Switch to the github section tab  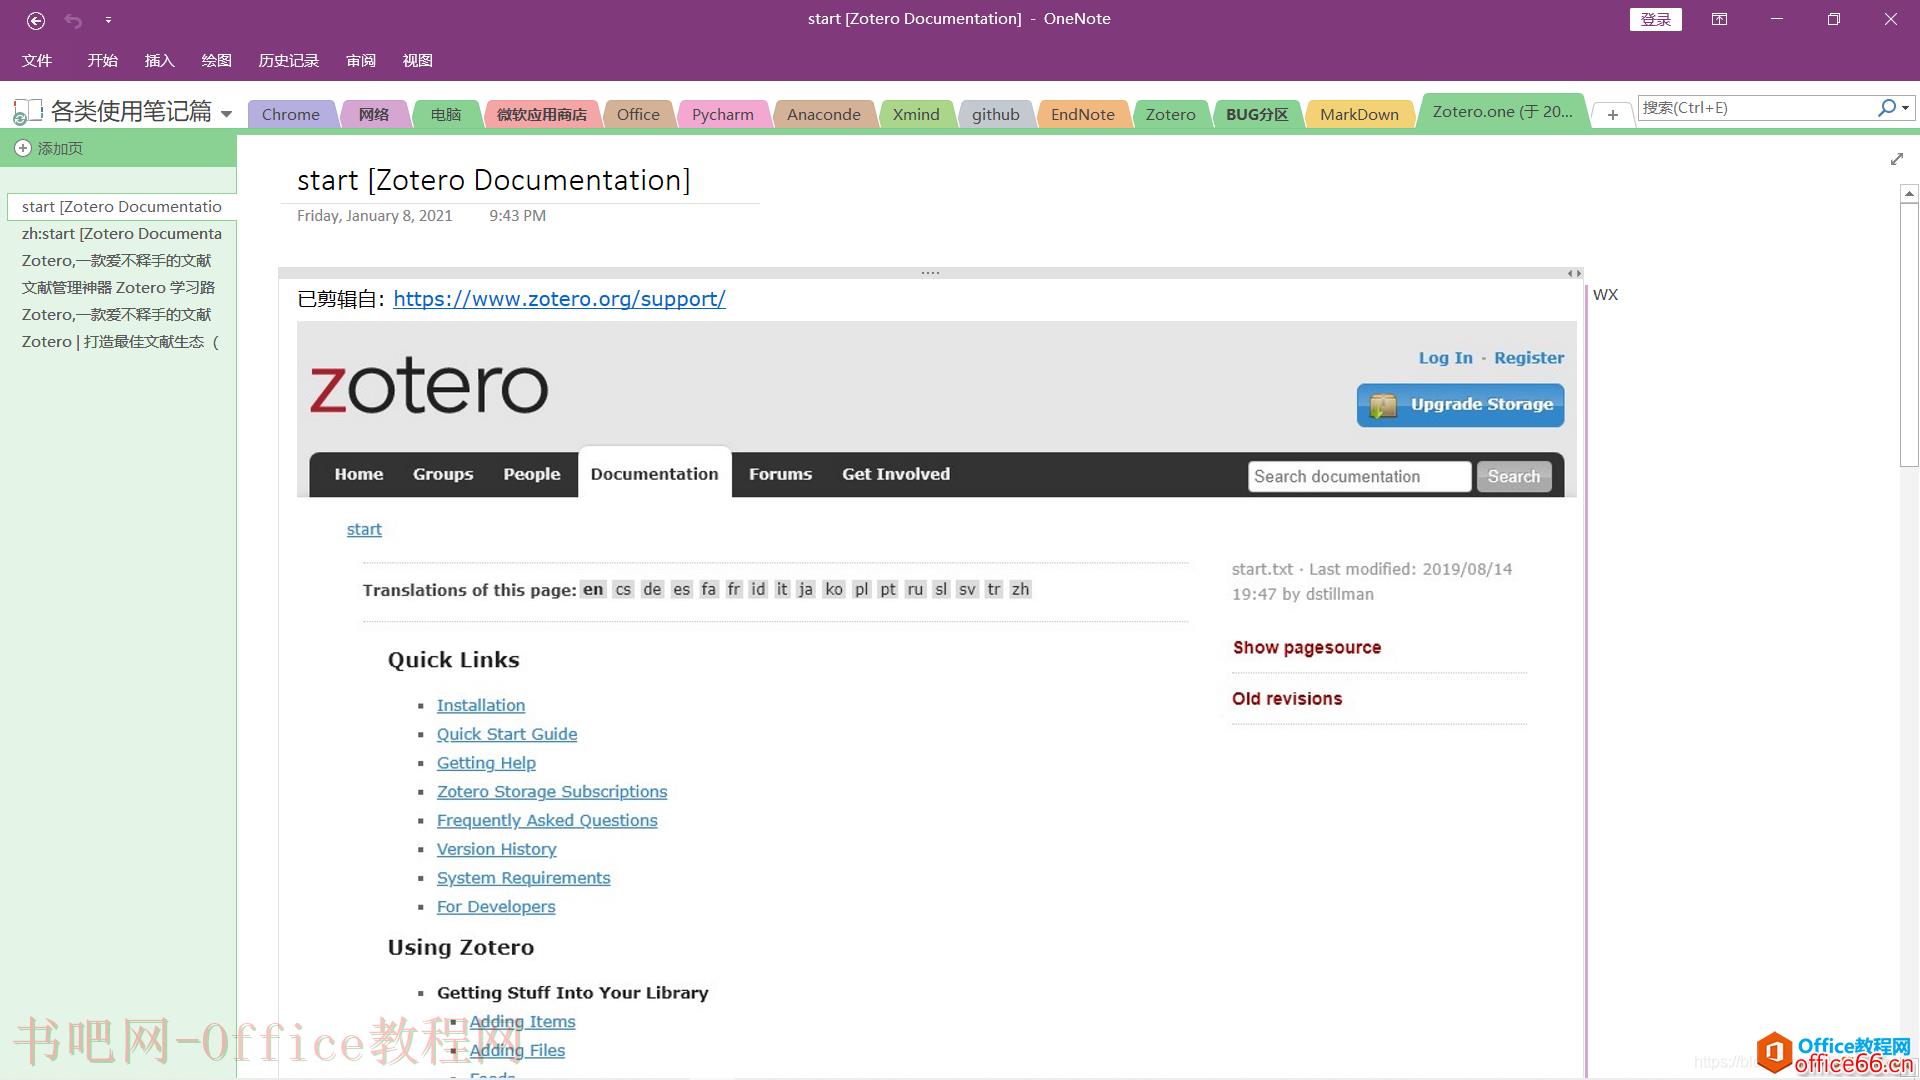click(996, 114)
